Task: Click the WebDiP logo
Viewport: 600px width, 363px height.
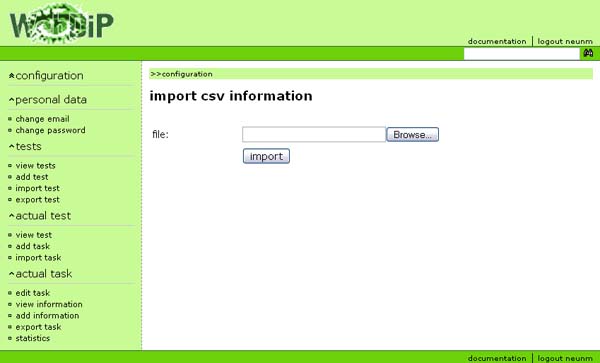Action: [62, 23]
